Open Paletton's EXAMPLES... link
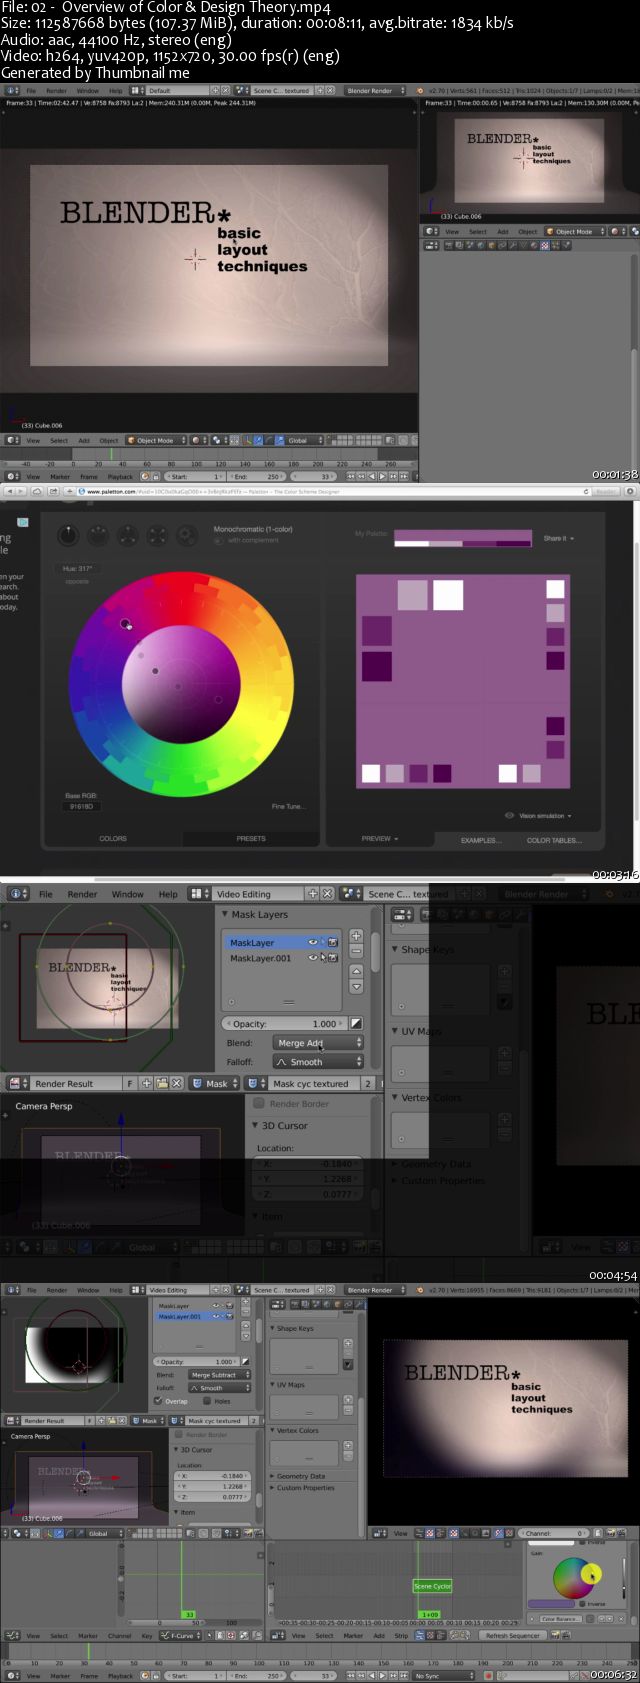This screenshot has height=1683, width=640. 481,840
